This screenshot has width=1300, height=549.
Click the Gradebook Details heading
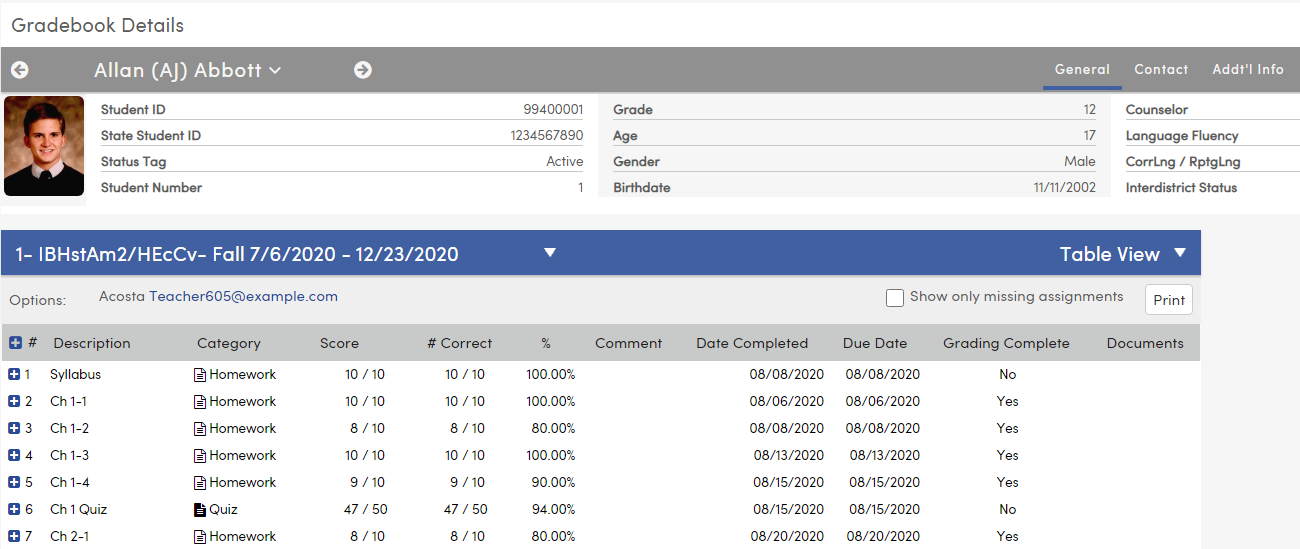coord(98,25)
